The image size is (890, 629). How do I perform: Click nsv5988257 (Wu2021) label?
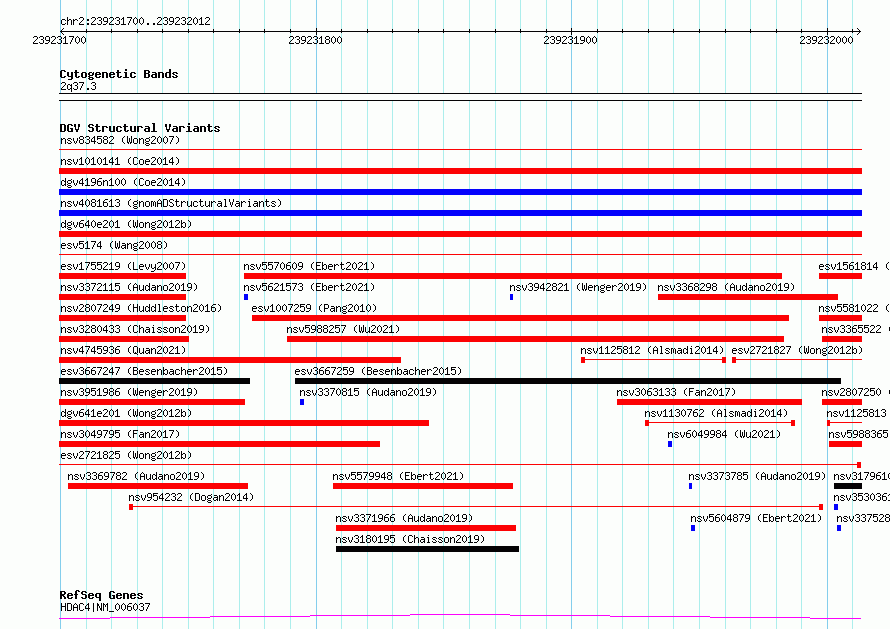tap(343, 329)
